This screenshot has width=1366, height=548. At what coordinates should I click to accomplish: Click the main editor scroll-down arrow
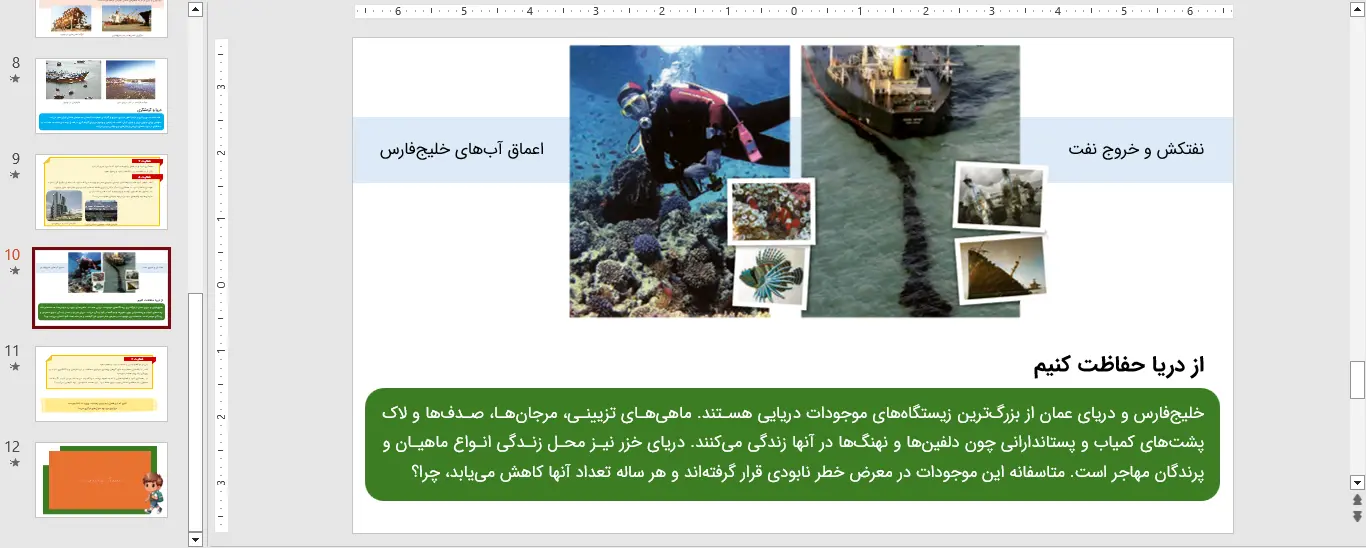(1357, 482)
